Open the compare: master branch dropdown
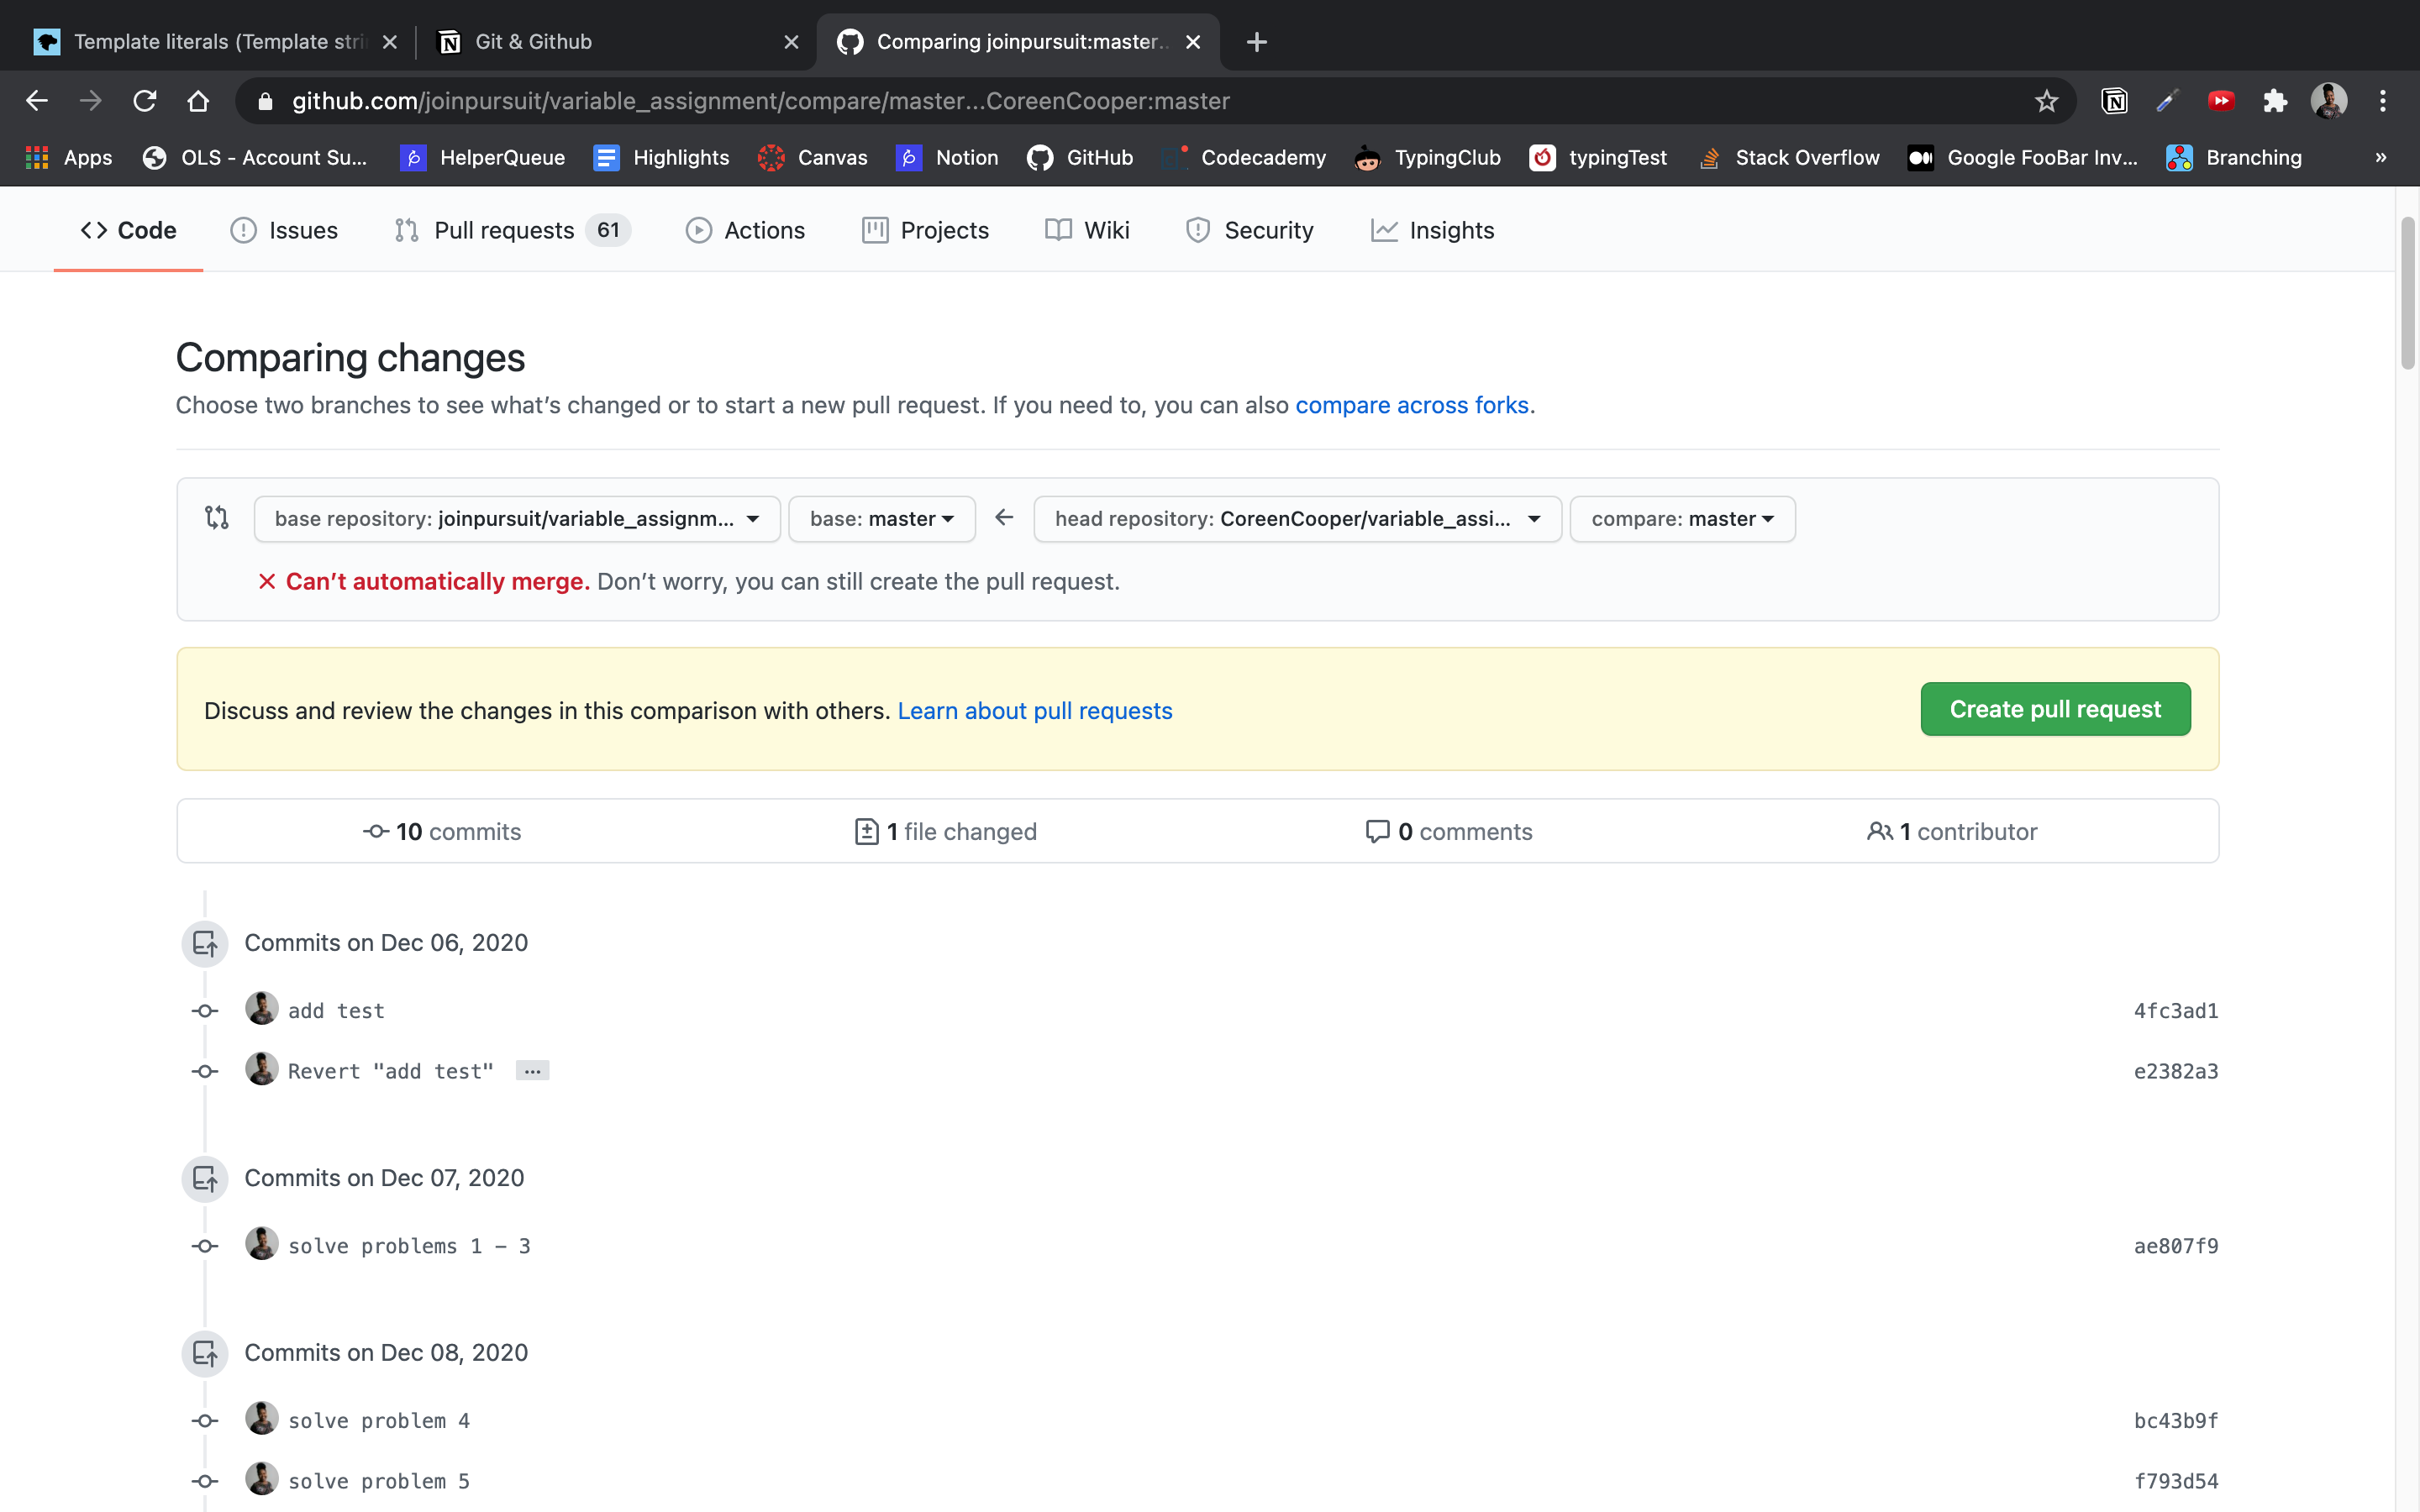This screenshot has width=2420, height=1512. point(1682,519)
